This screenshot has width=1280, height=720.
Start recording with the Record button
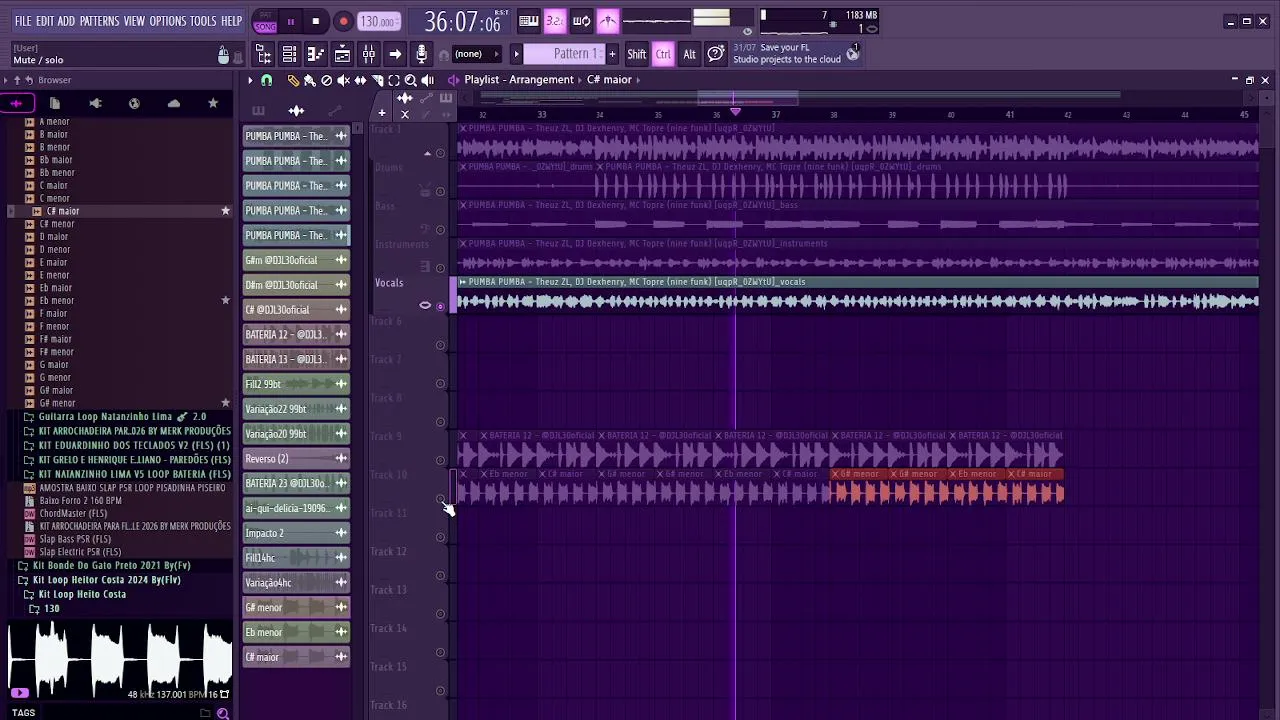coord(343,21)
